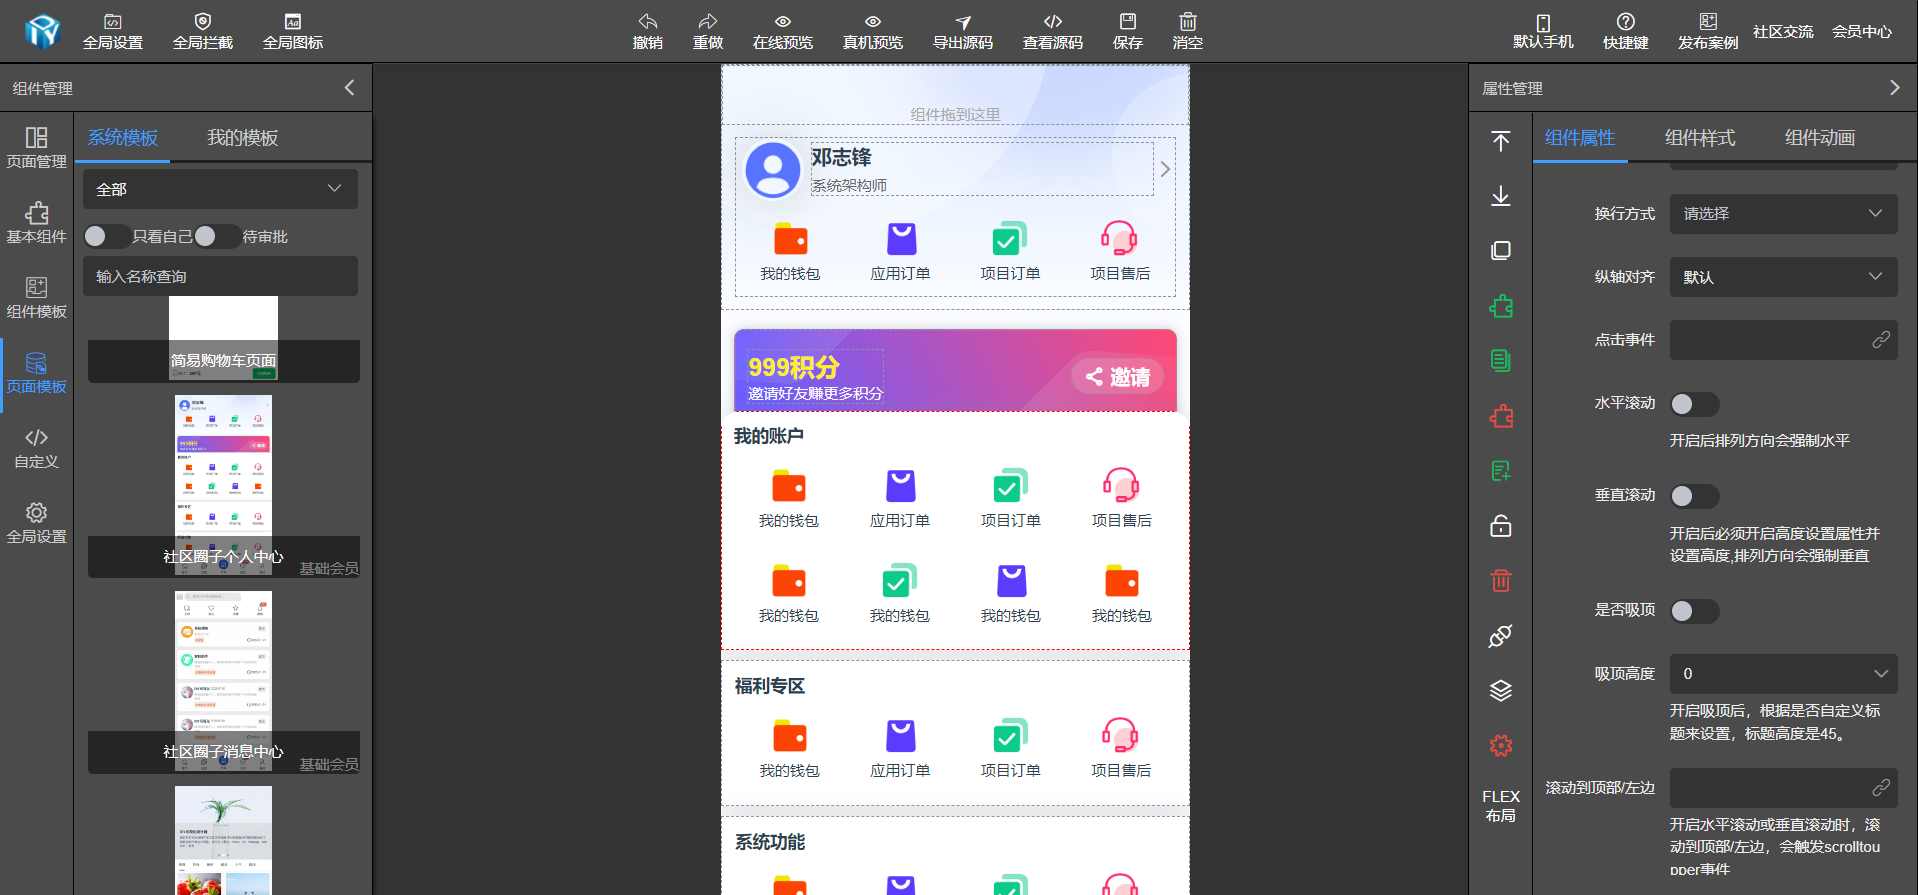
Task: Select 社区圈子个人中心 template thumbnail
Action: [223, 486]
